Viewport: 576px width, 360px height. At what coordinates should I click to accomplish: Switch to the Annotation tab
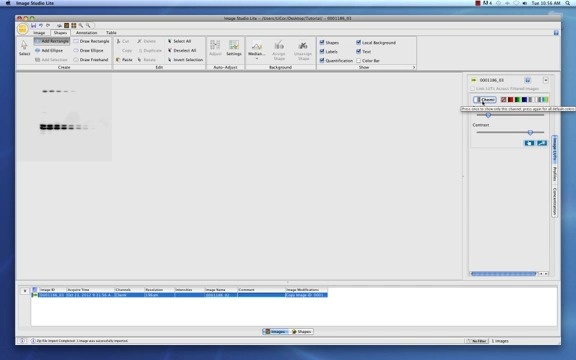click(x=86, y=33)
